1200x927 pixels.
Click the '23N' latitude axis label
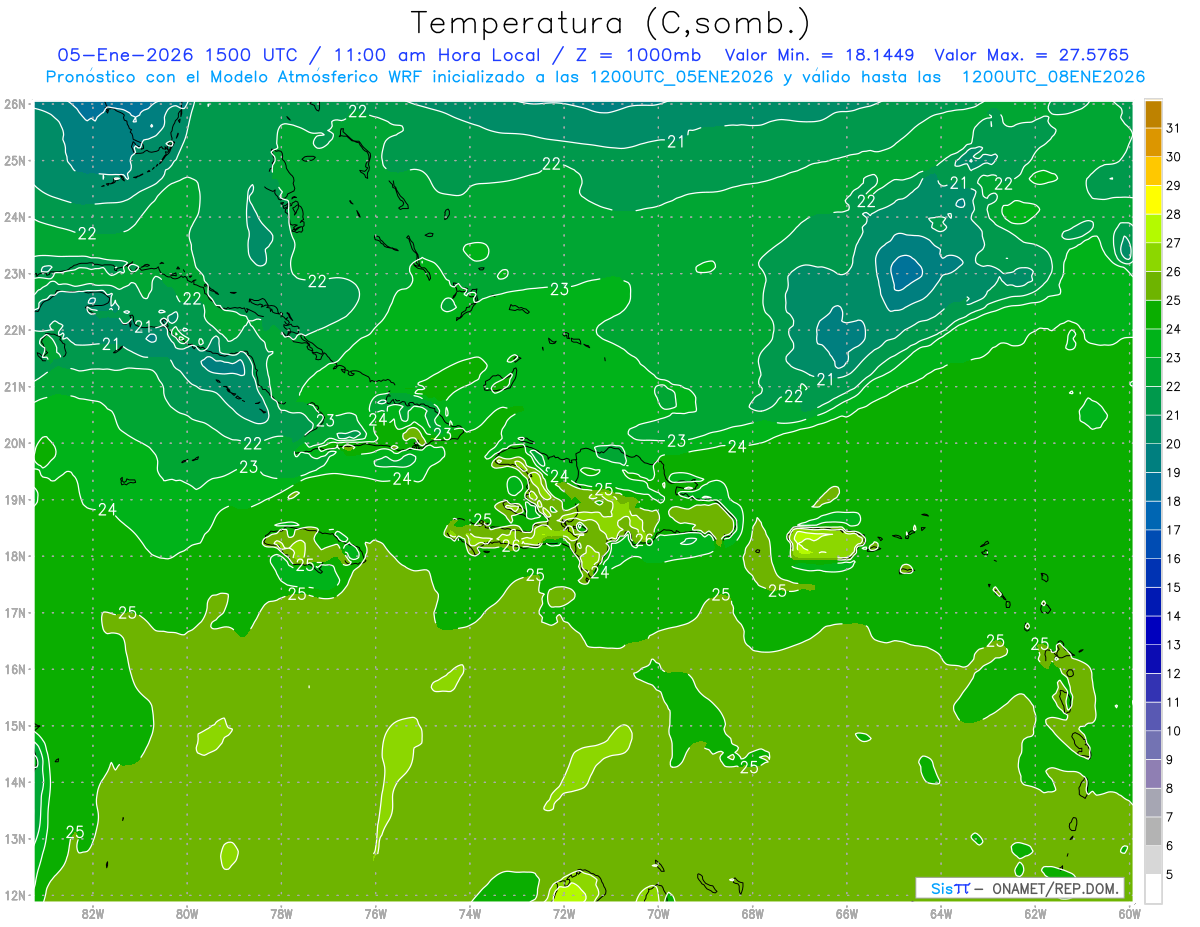click(x=15, y=273)
